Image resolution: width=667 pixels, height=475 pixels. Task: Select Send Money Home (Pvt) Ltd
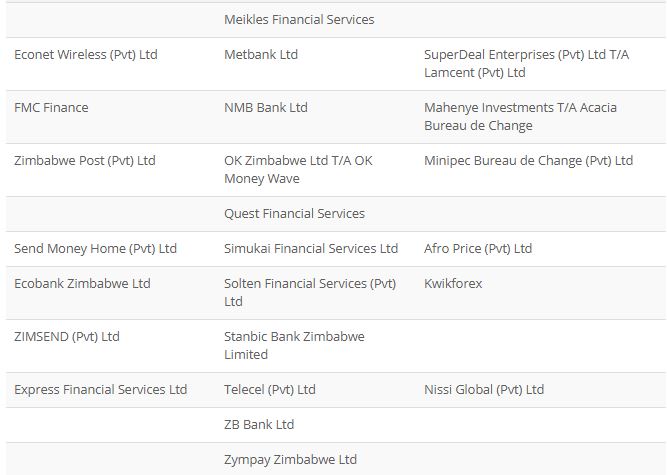(95, 249)
